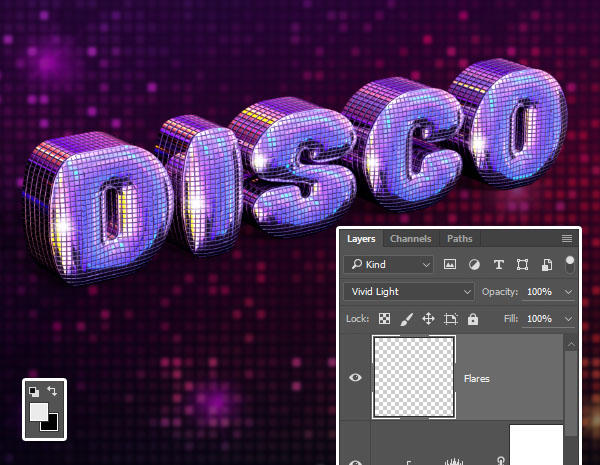600x465 pixels.
Task: Filter layers by type (T) icon
Action: coord(498,264)
